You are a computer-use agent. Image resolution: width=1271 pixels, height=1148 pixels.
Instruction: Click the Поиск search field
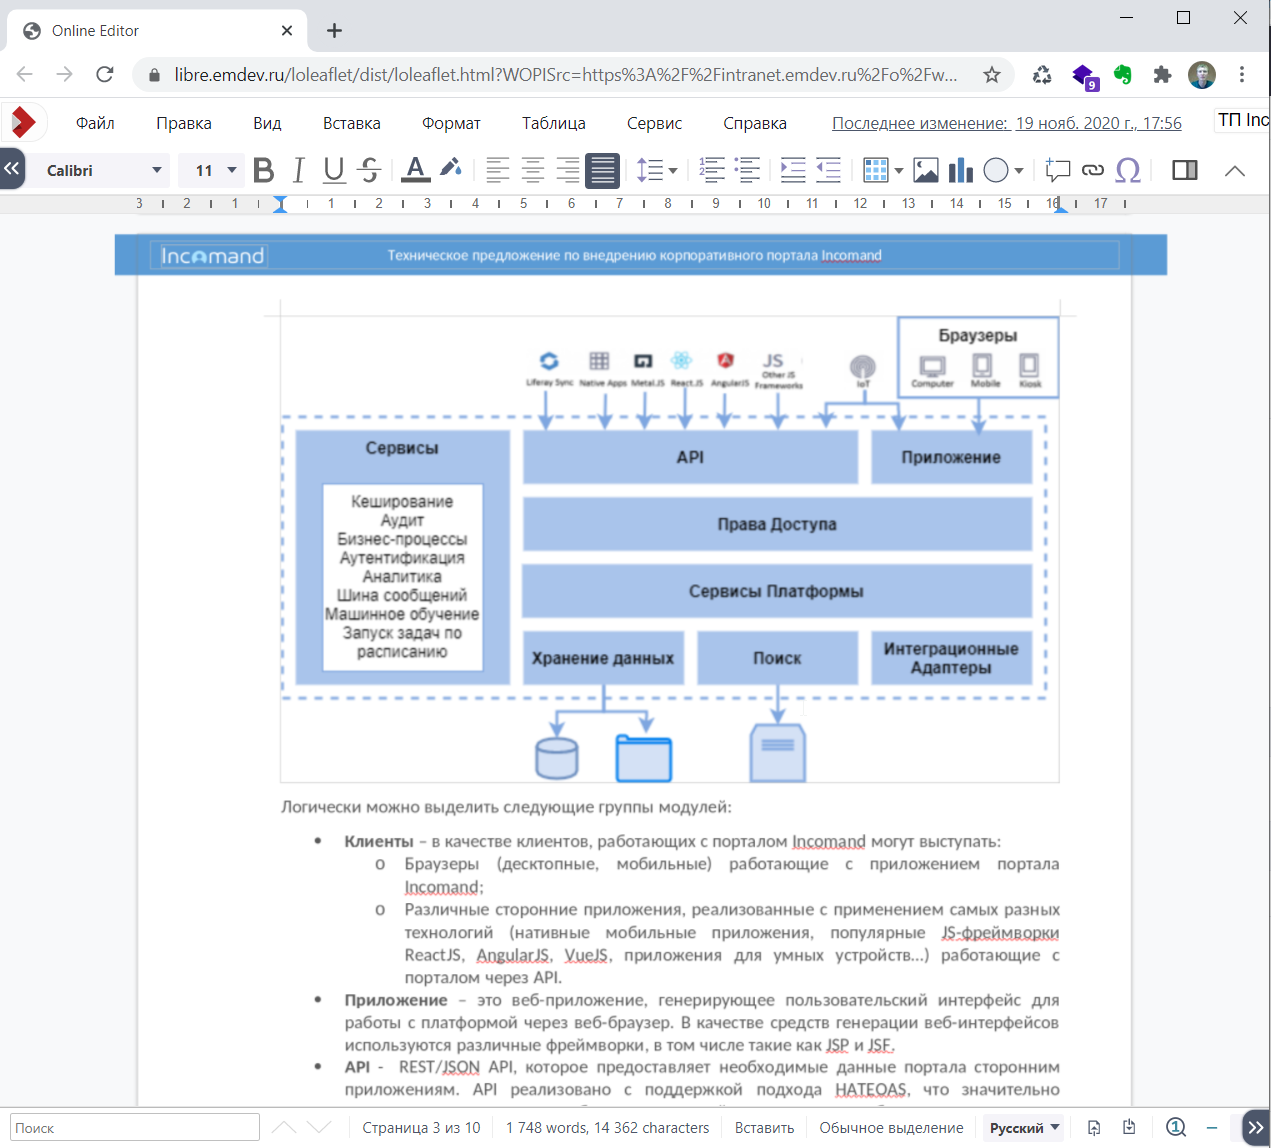pos(135,1128)
